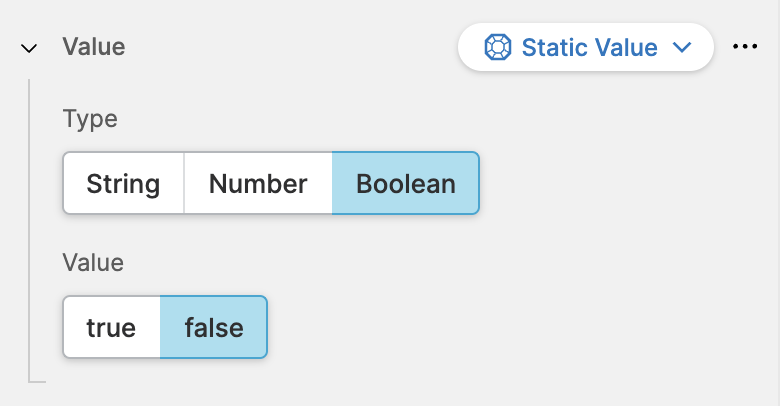The height and width of the screenshot is (406, 780).
Task: Choose the Boolean type option
Action: pos(406,183)
